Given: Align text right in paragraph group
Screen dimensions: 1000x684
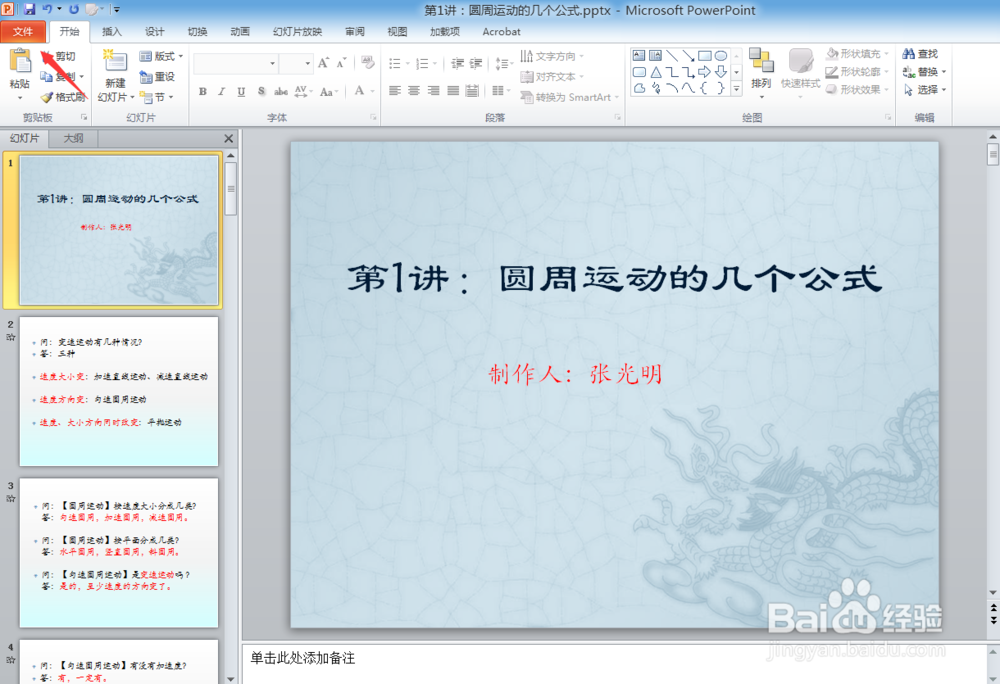Looking at the screenshot, I should coord(434,91).
